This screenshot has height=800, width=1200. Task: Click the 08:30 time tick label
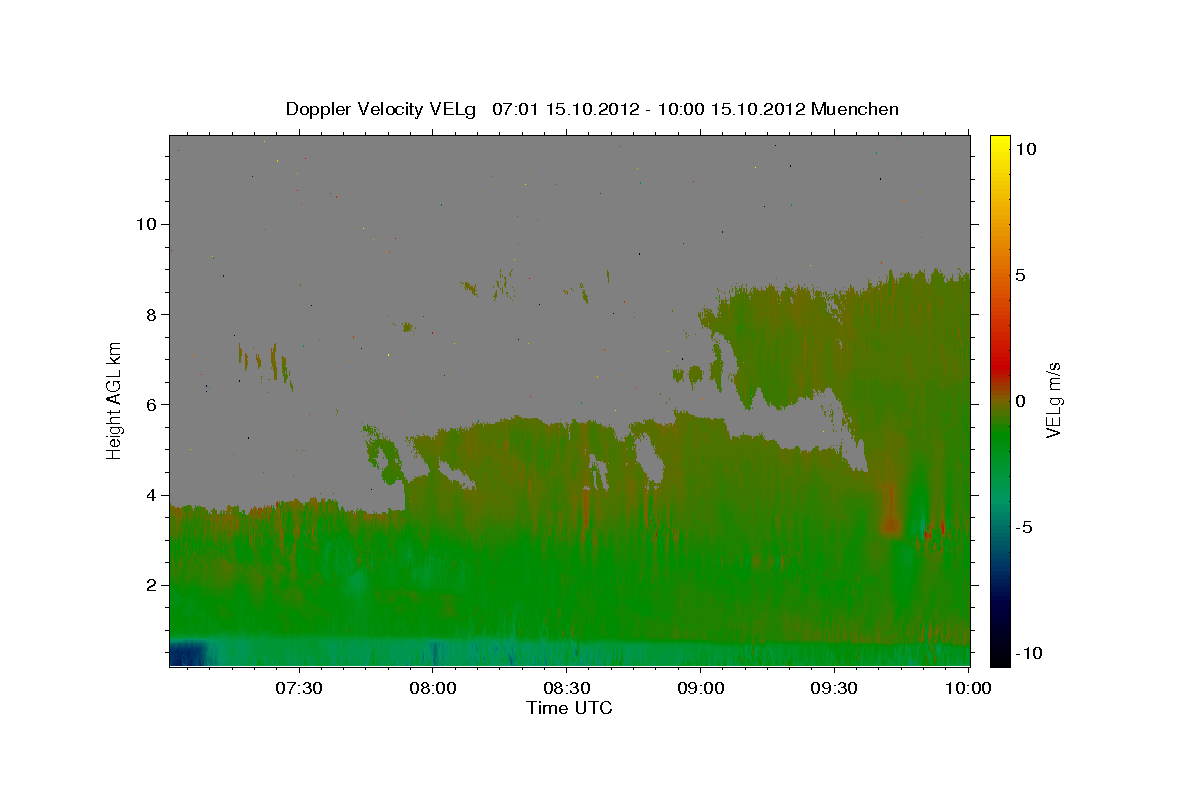(x=567, y=688)
